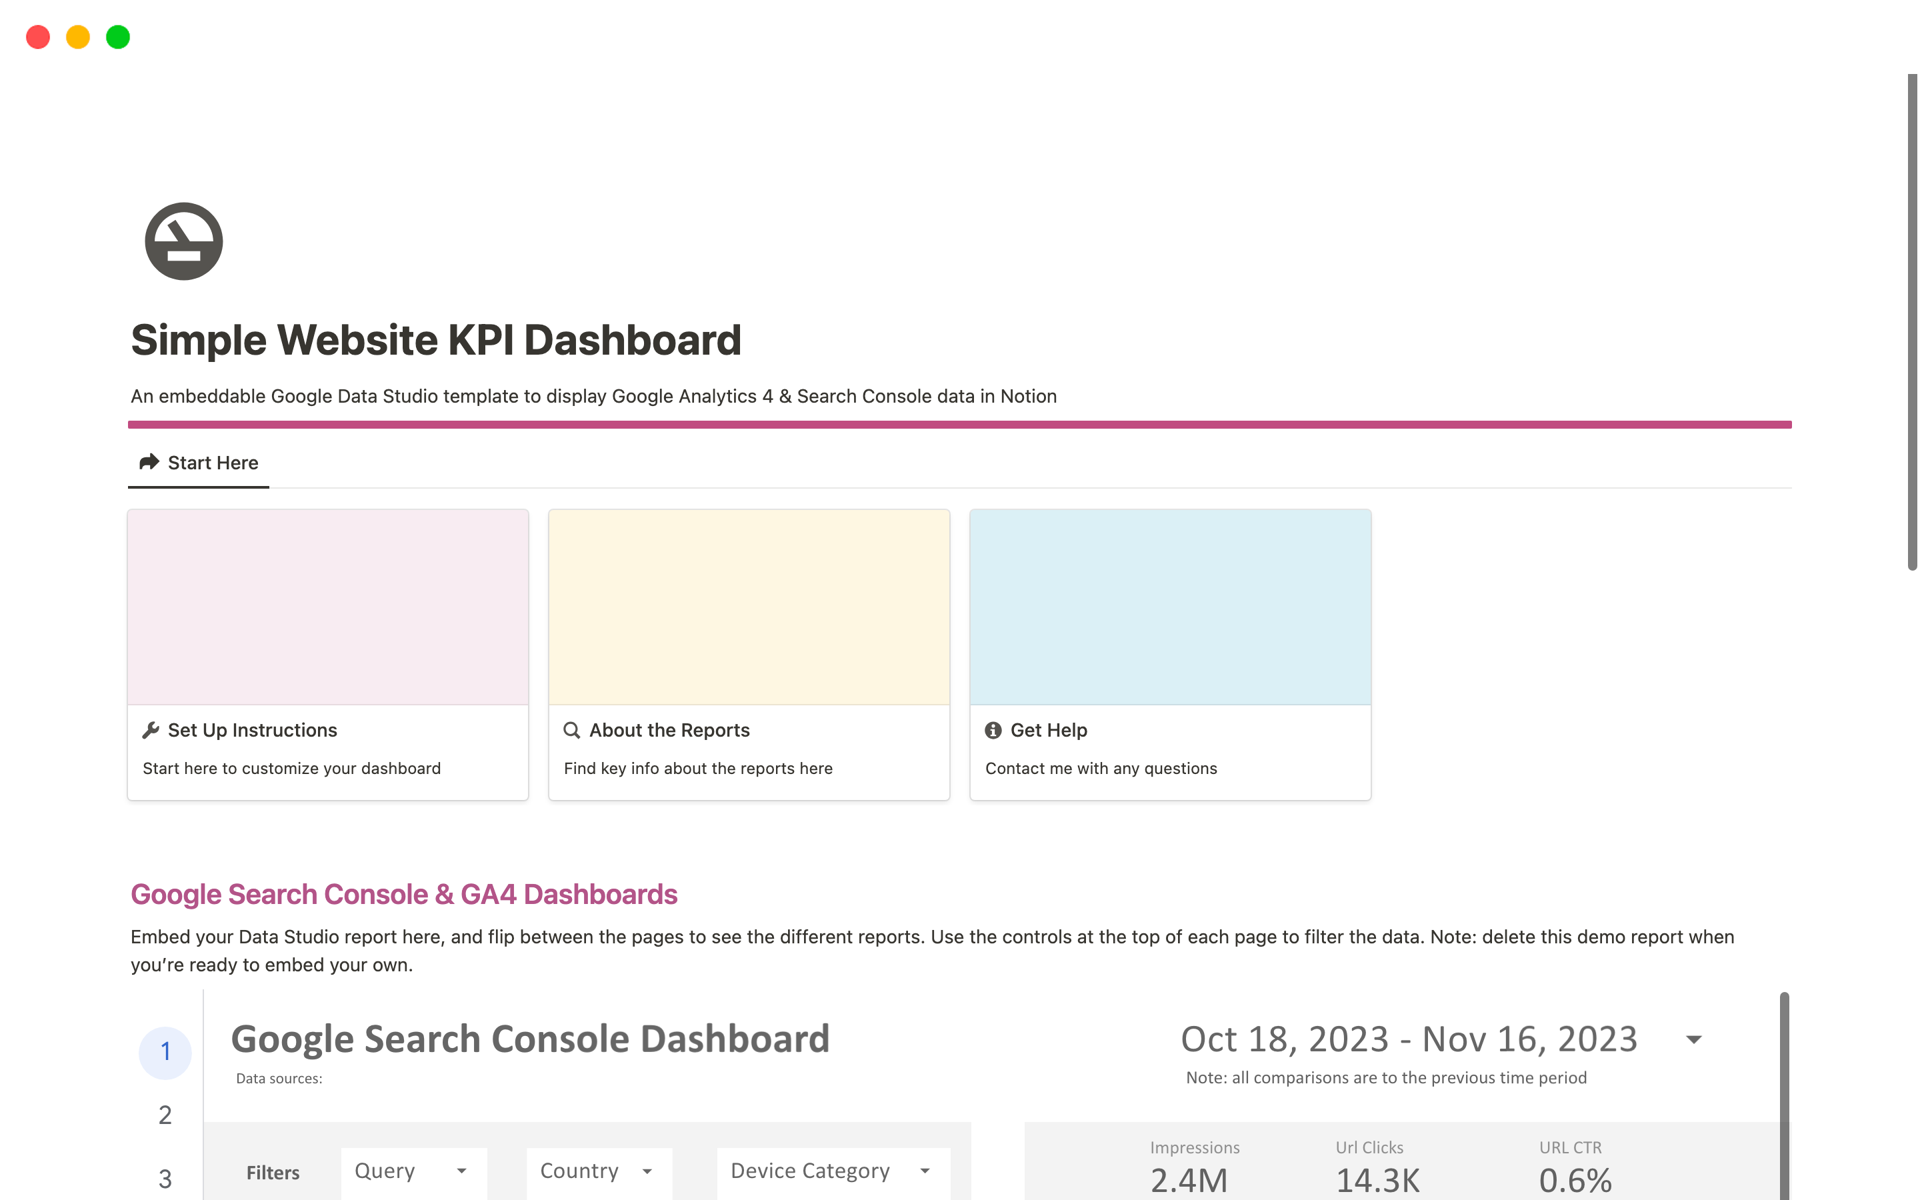The width and height of the screenshot is (1920, 1200).
Task: Open the Get Help card title
Action: click(1048, 730)
